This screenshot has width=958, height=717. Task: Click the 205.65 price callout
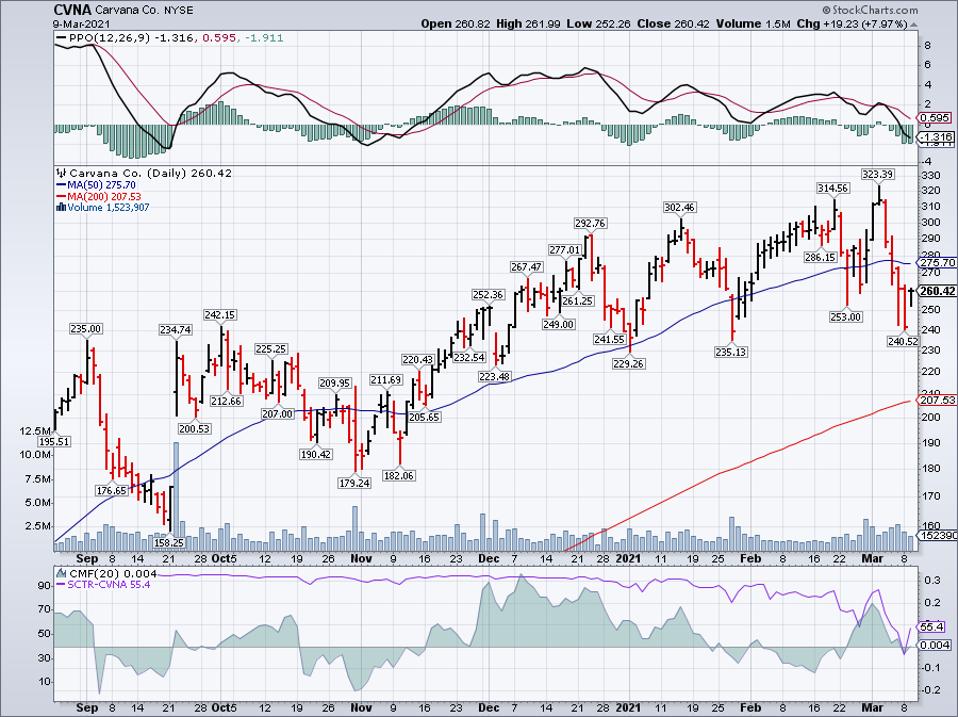(x=425, y=417)
